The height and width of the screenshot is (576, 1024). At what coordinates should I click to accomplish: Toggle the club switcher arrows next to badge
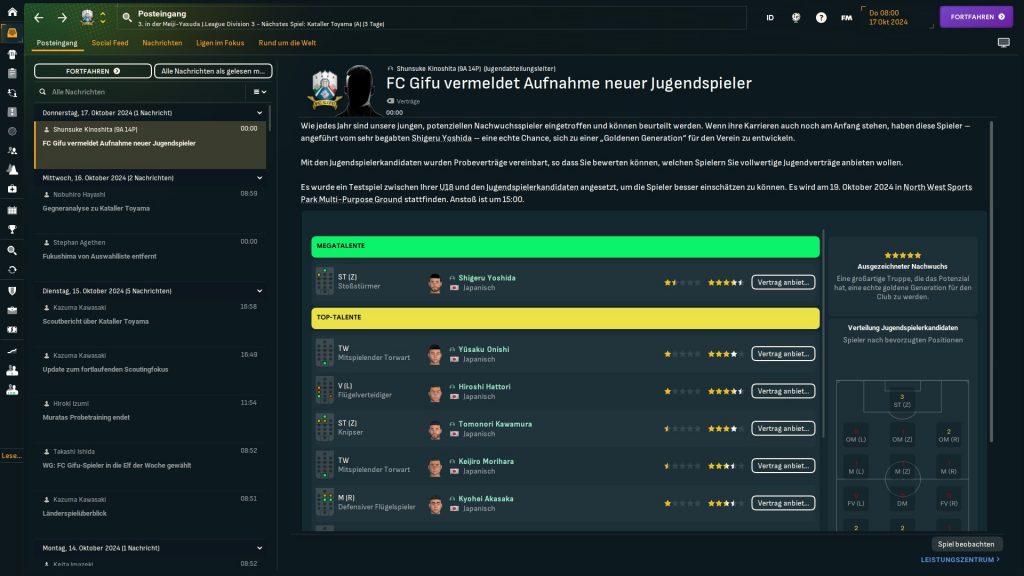pyautogui.click(x=102, y=18)
